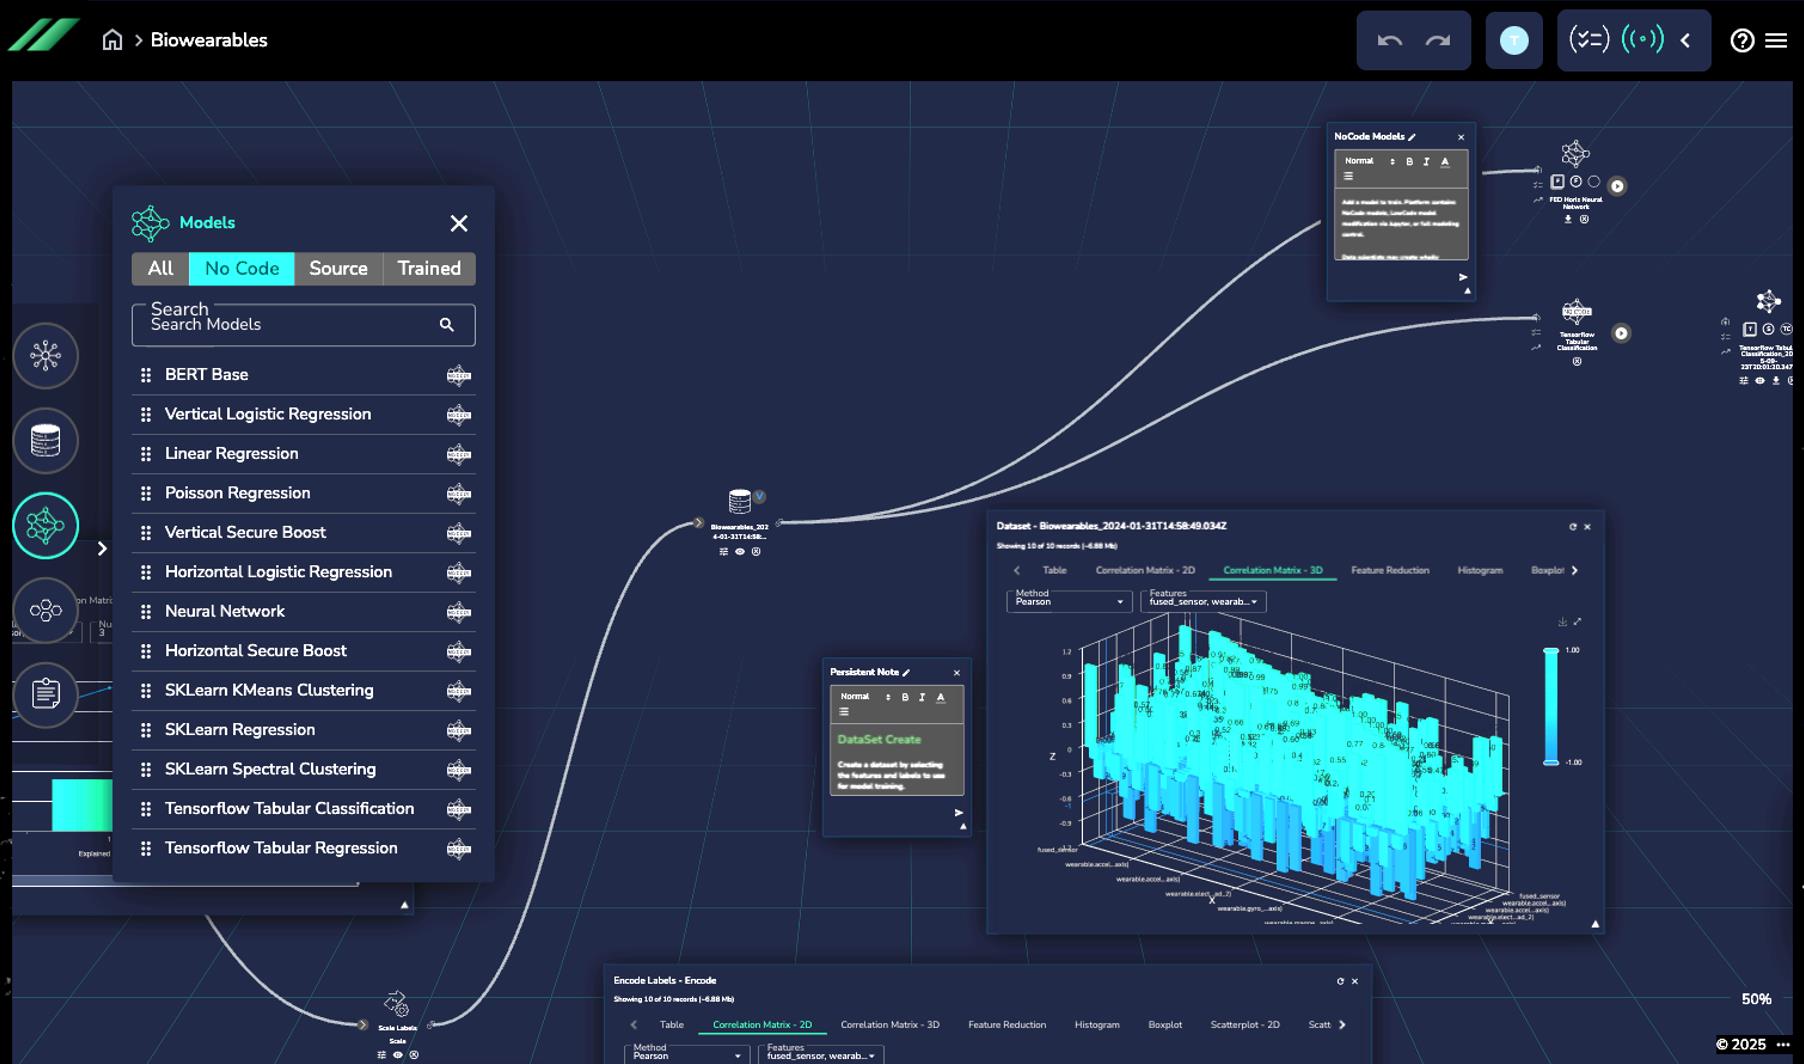Expand the sidebar with the right chevron
Viewport: 1804px width, 1064px height.
point(102,548)
